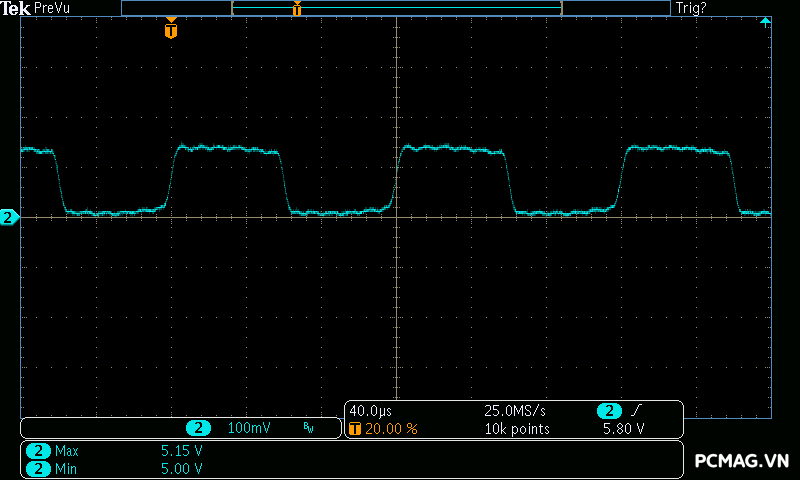
Task: Click the Trig? trigger status label
Action: pos(690,7)
